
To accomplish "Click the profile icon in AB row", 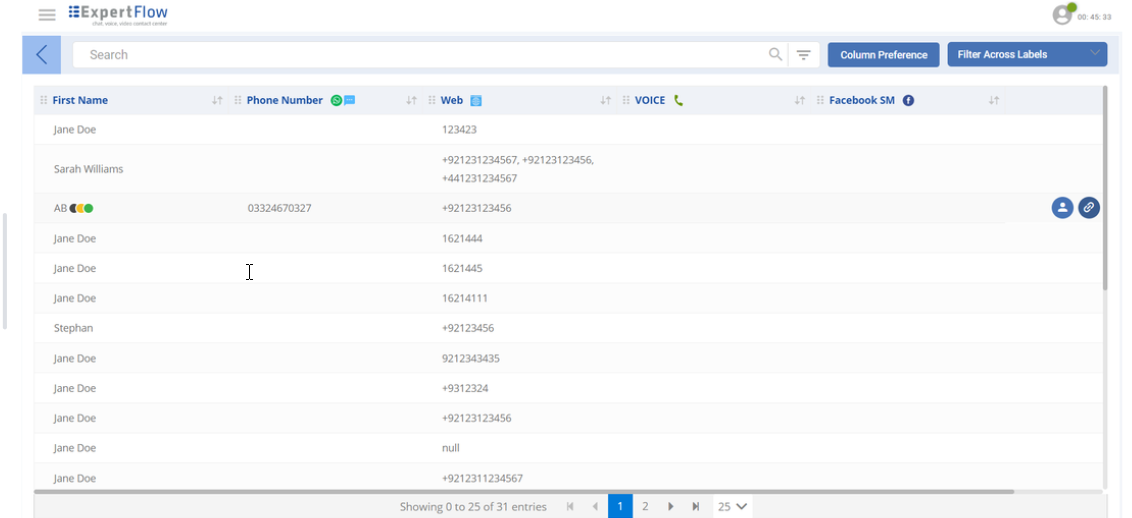I will (1062, 208).
